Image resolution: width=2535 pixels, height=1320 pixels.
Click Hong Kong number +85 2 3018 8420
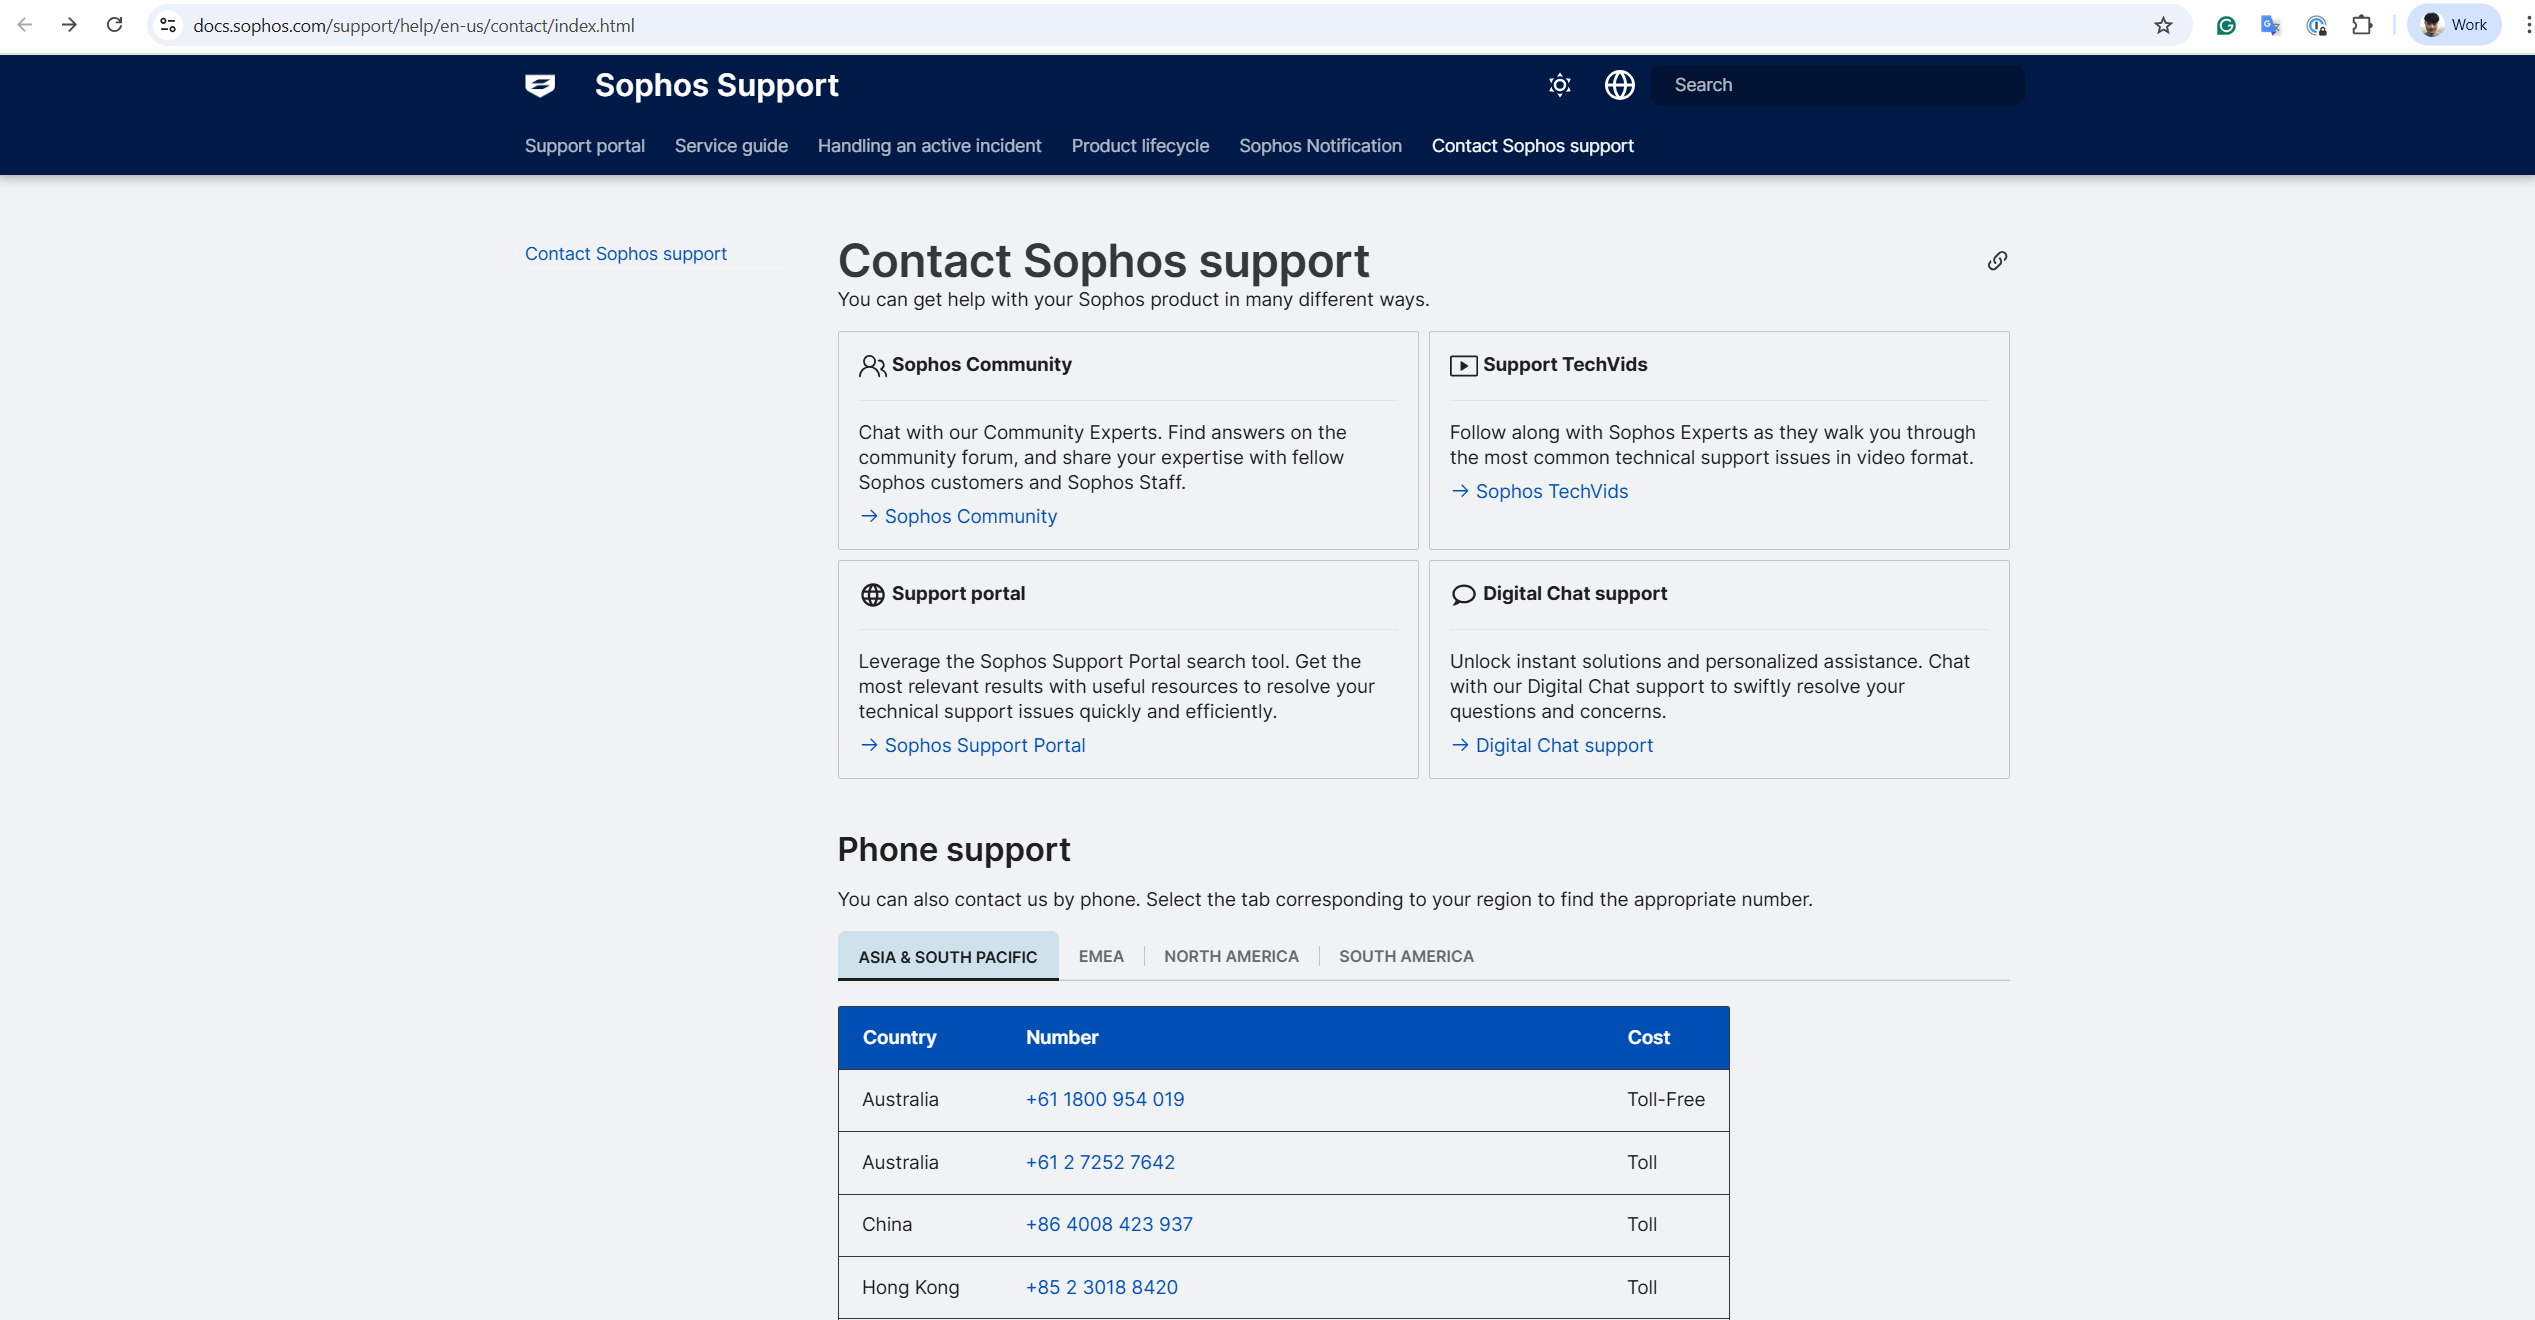click(1101, 1287)
